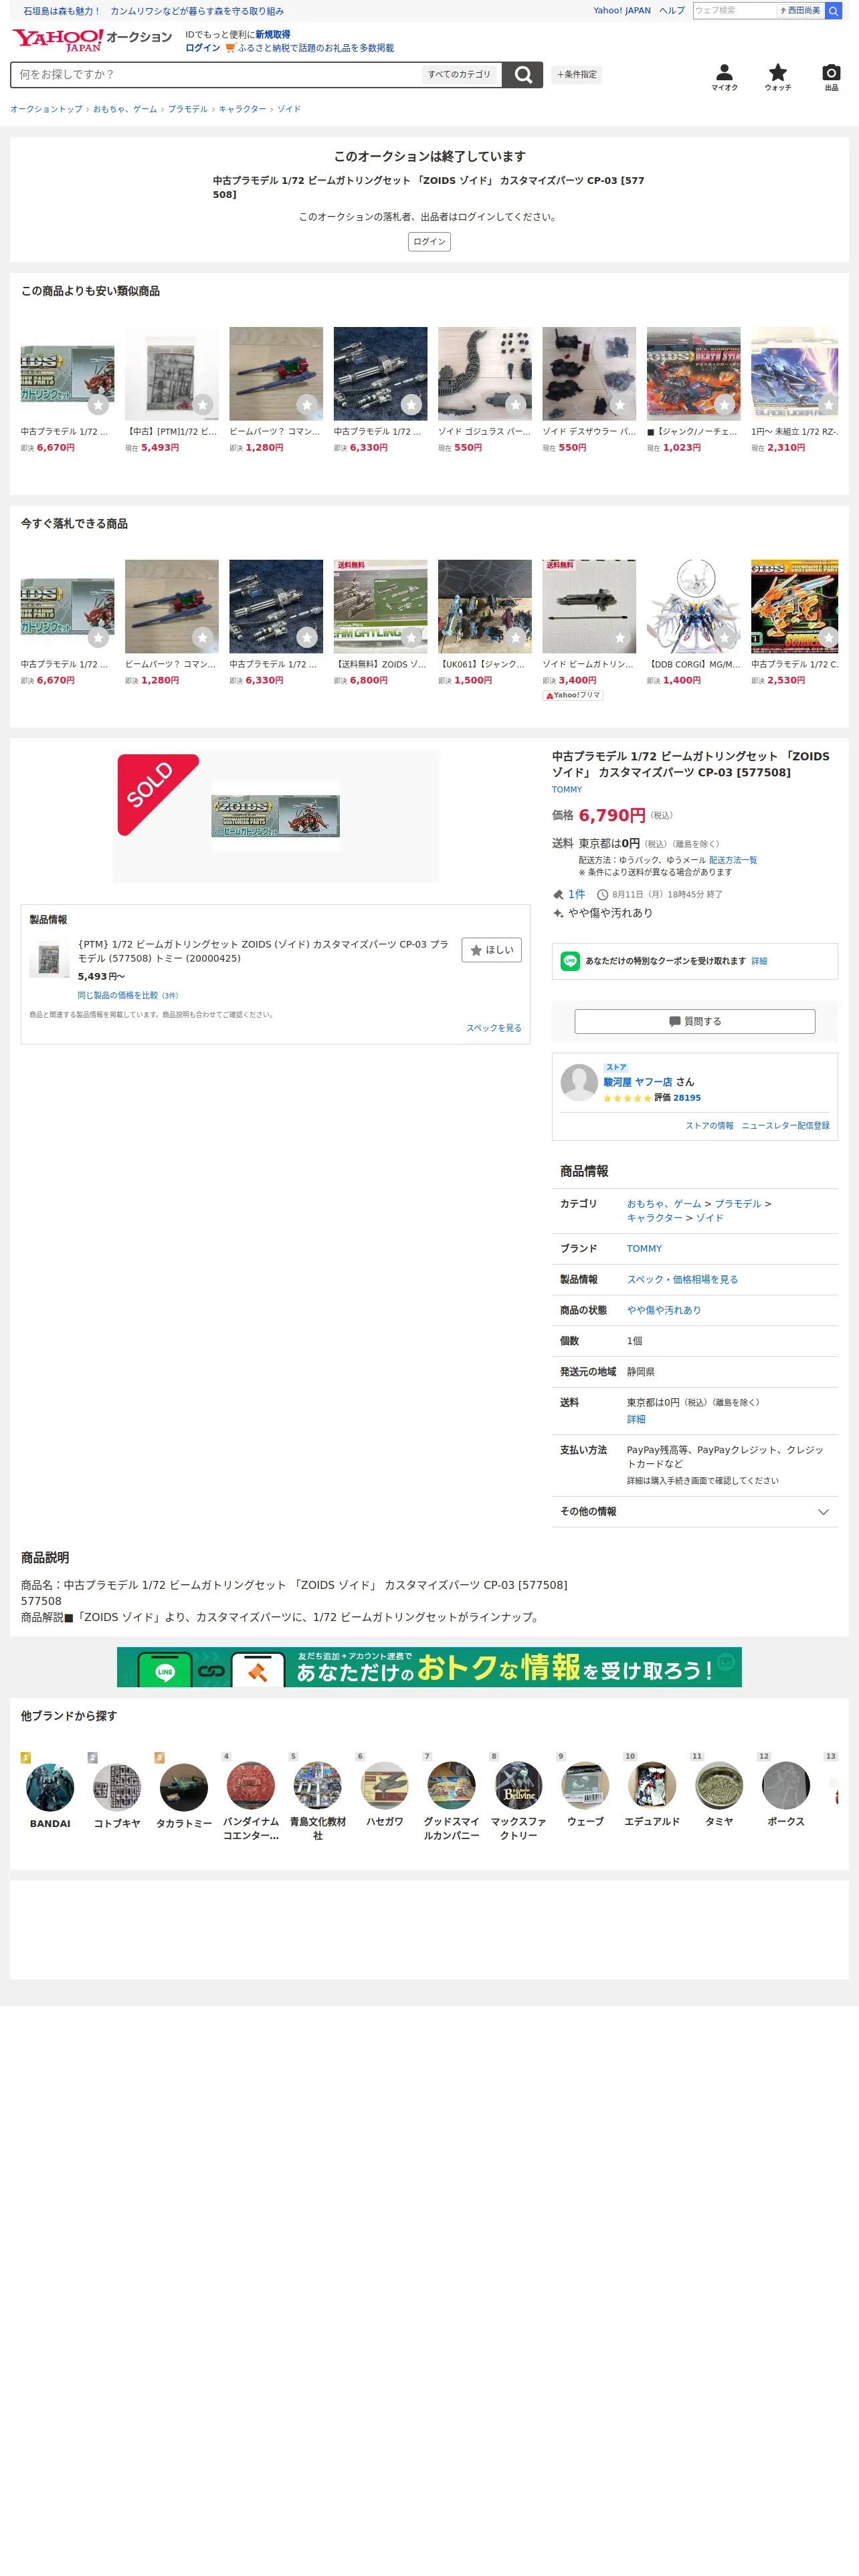Toggle the watch star on the 1,023円 item
Screen dimensions: 859x2576
pos(724,405)
